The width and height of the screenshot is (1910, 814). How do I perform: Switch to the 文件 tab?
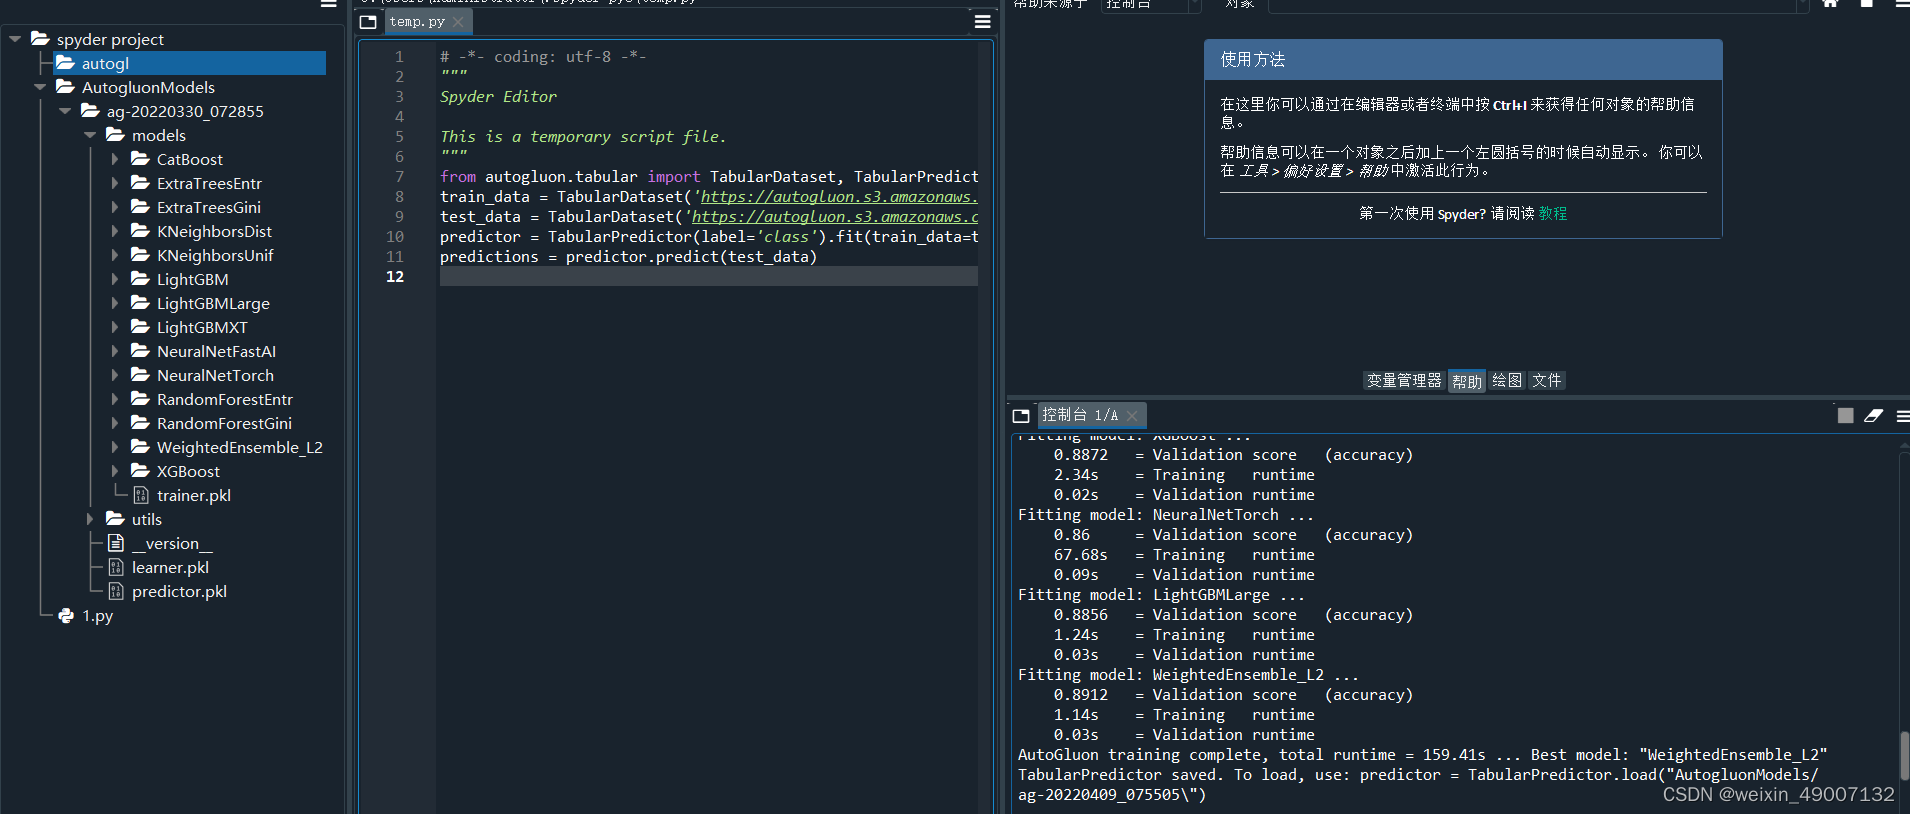point(1547,381)
